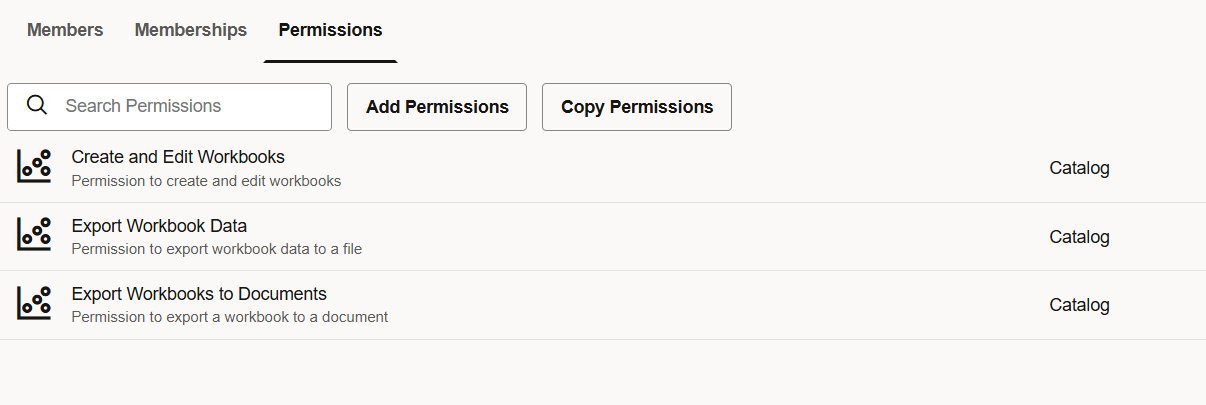Viewport: 1206px width, 405px height.
Task: Click the description about exporting workbook data to a file
Action: [x=216, y=249]
